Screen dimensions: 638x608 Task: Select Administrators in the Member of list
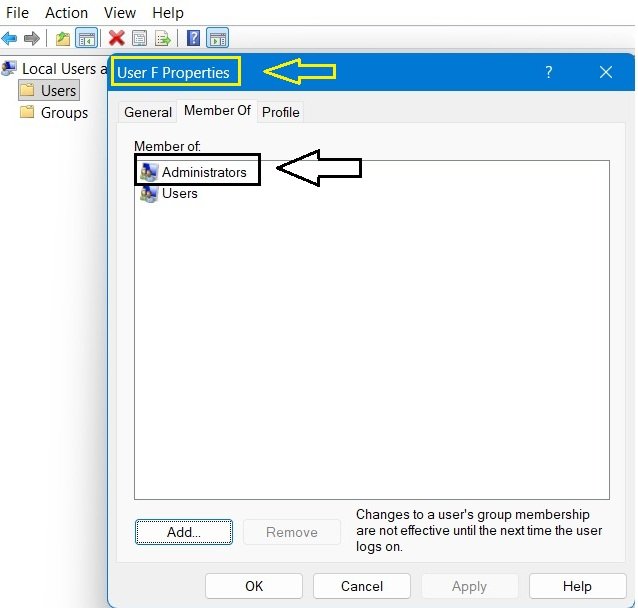click(x=193, y=172)
